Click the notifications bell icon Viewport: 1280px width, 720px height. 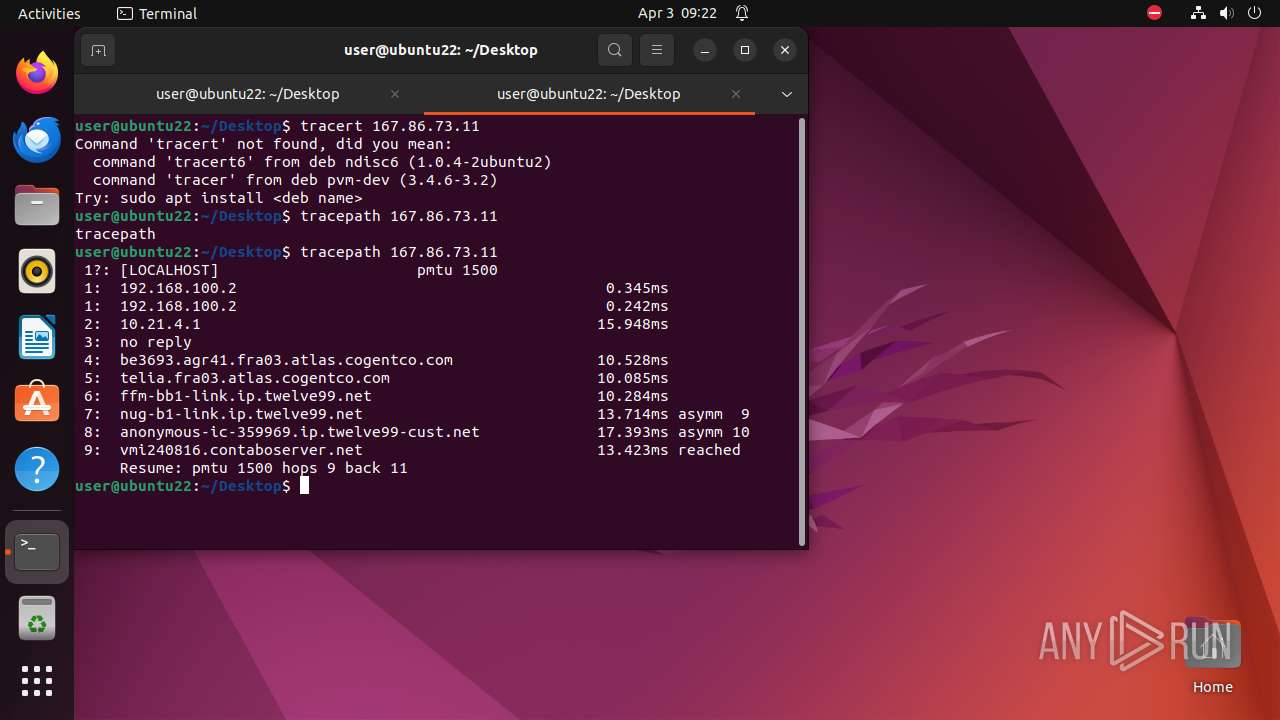742,13
